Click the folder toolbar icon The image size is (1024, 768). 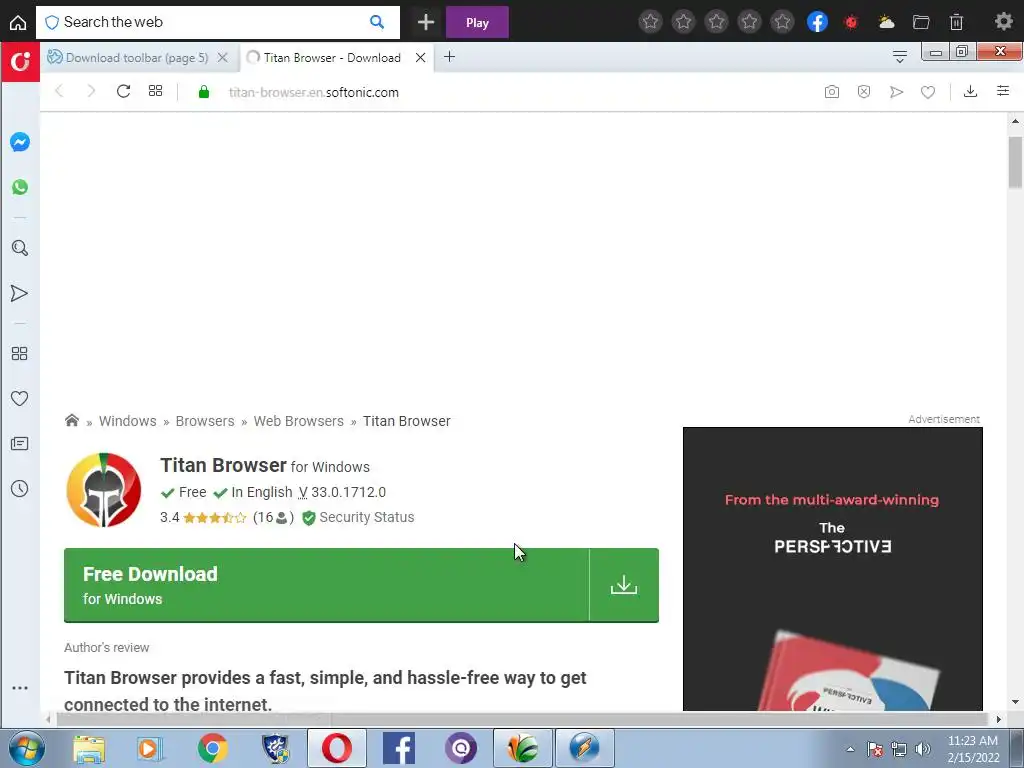coord(921,22)
